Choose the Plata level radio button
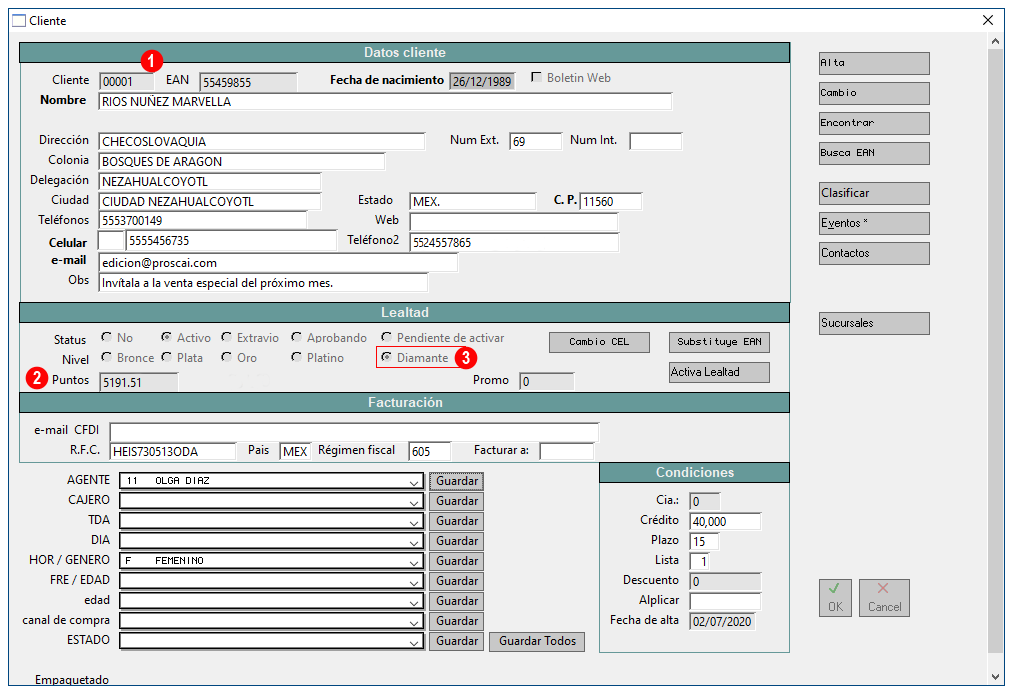 point(167,357)
